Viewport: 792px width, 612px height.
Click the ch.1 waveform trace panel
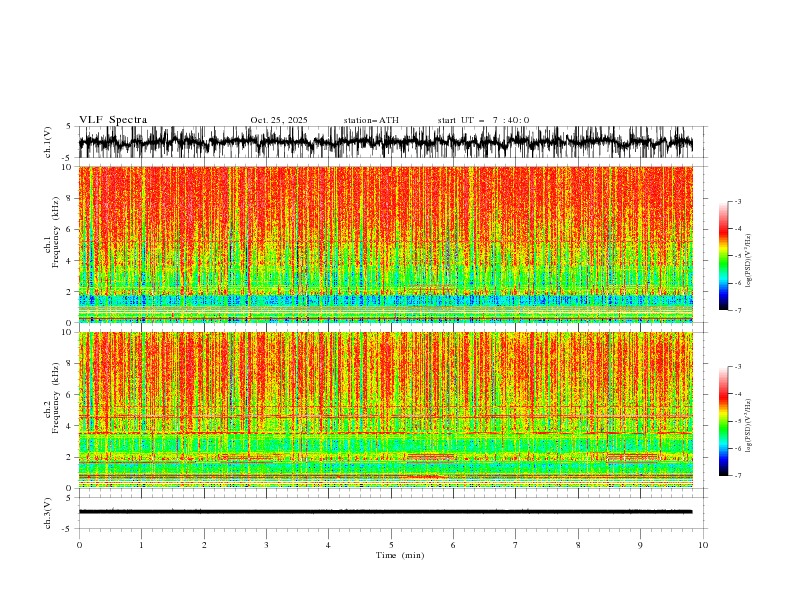(x=385, y=142)
